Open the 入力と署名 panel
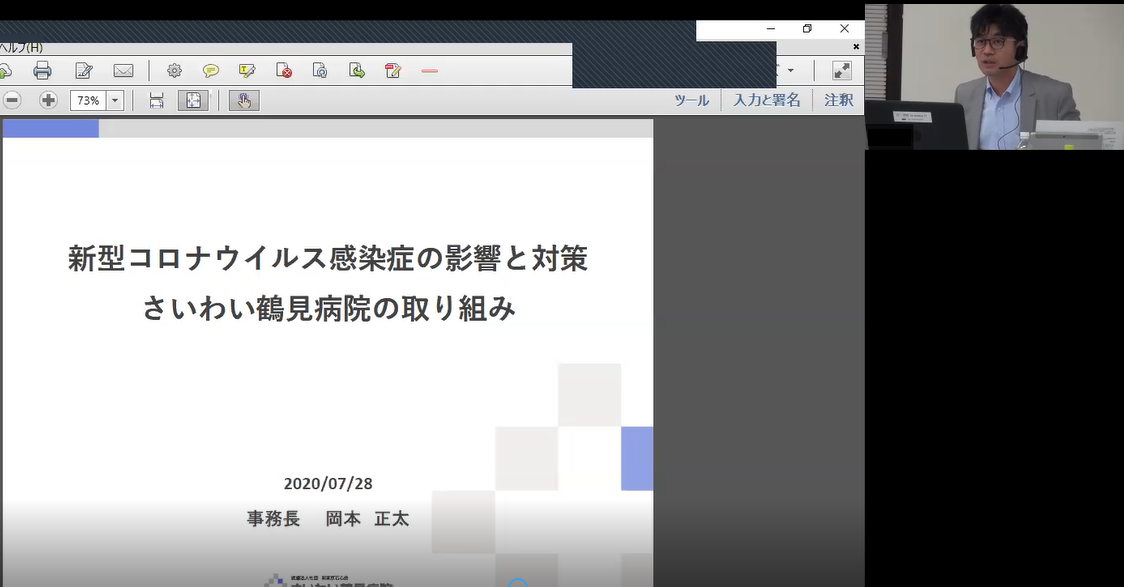Image resolution: width=1124 pixels, height=587 pixels. (x=766, y=100)
